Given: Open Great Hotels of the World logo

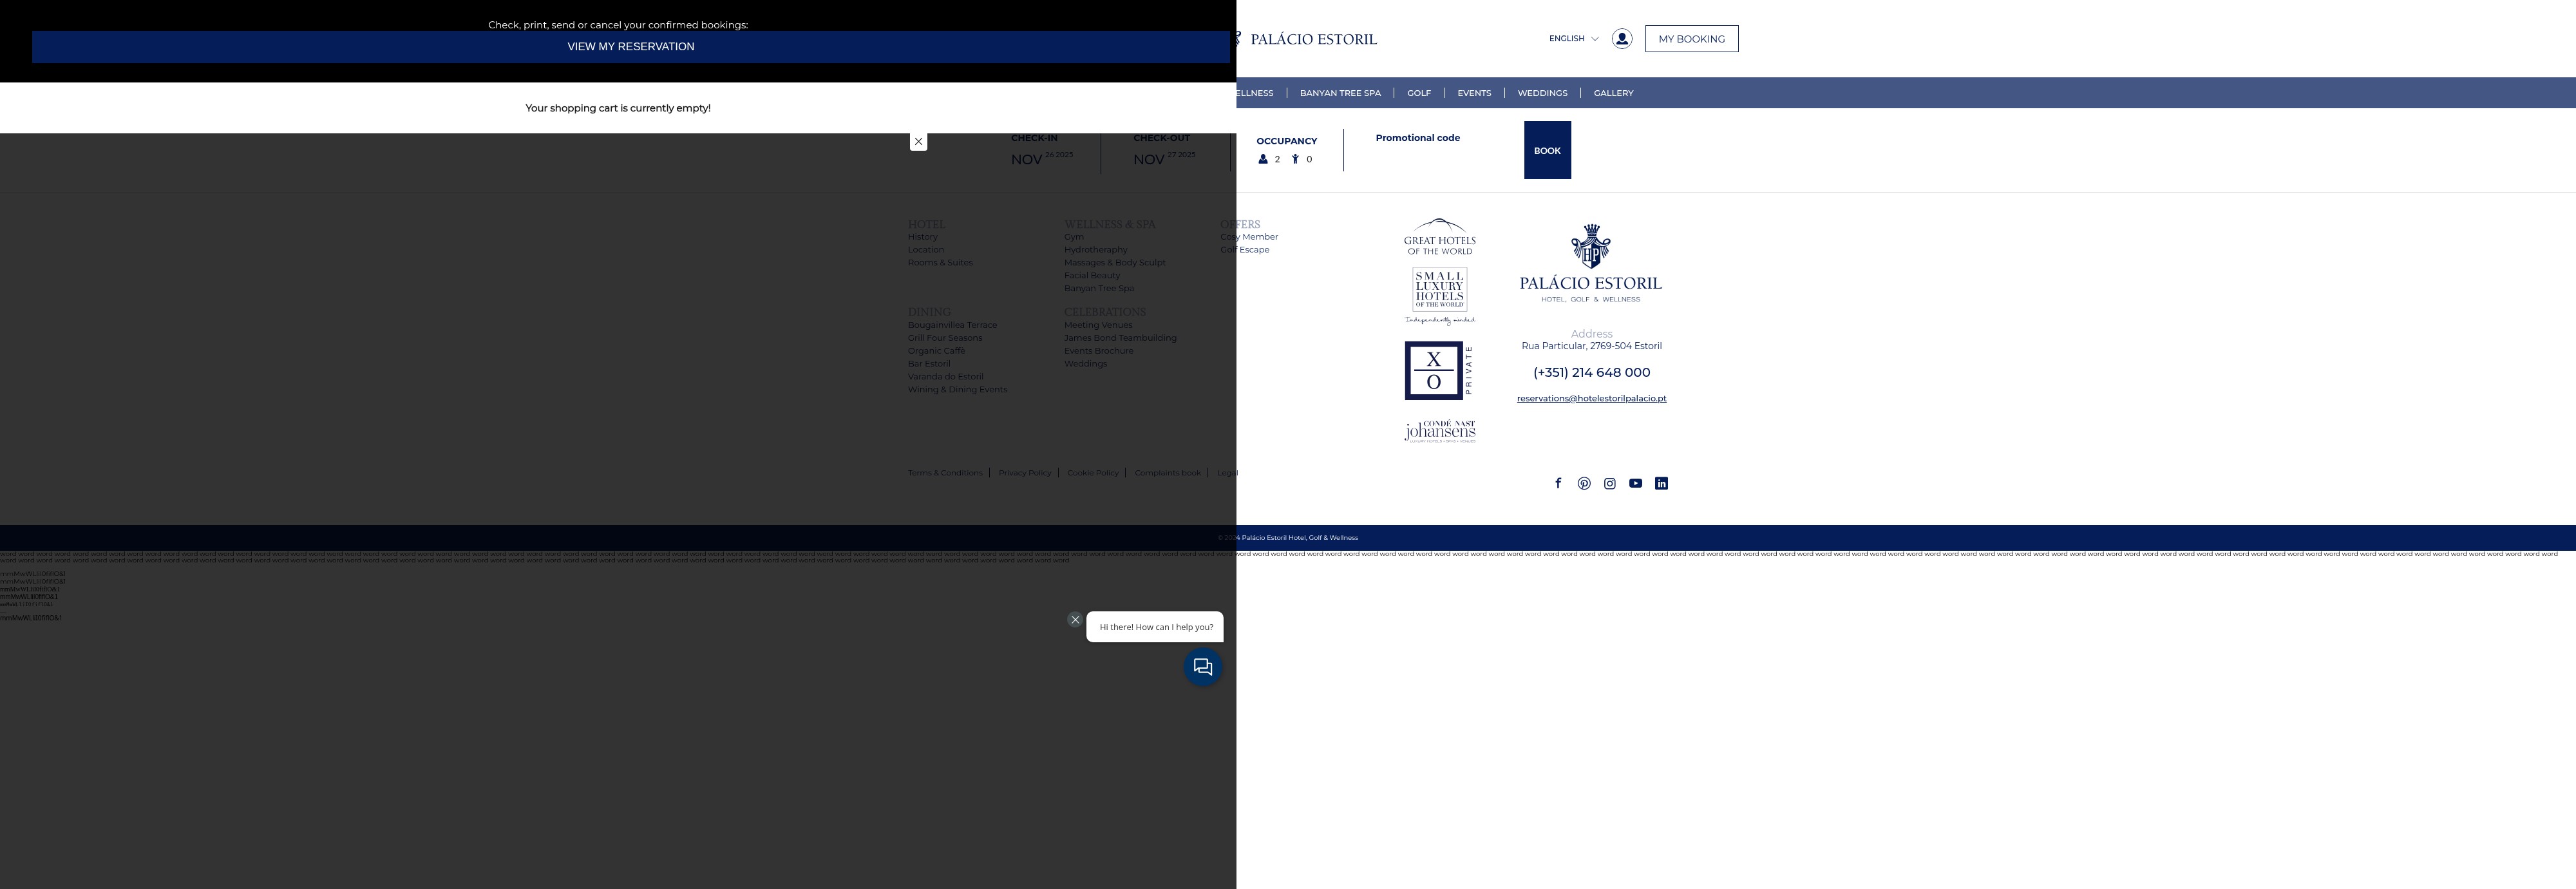Looking at the screenshot, I should pyautogui.click(x=1439, y=237).
